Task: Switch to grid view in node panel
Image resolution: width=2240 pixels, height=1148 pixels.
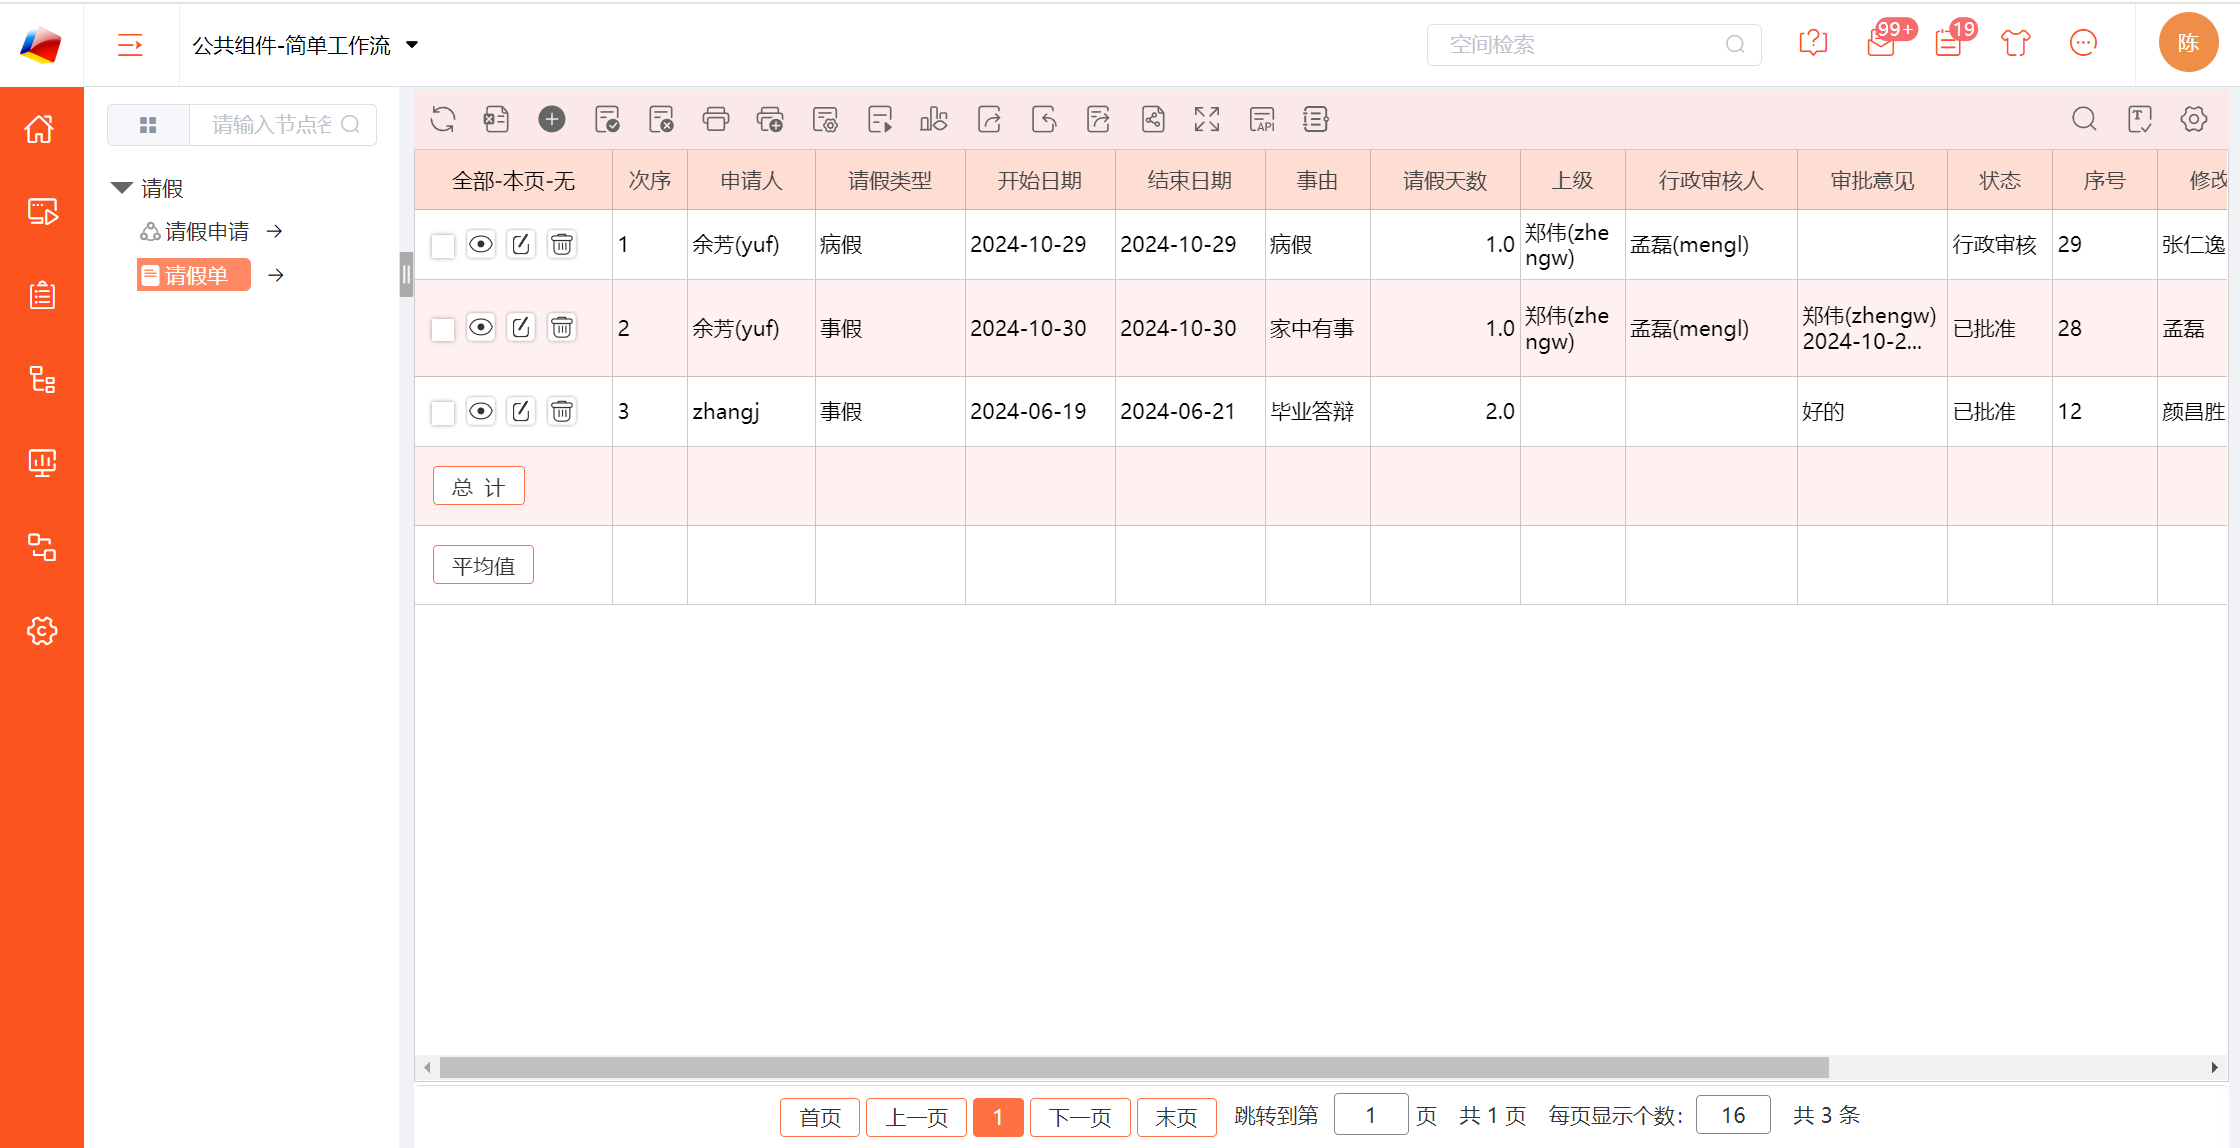Action: (148, 125)
